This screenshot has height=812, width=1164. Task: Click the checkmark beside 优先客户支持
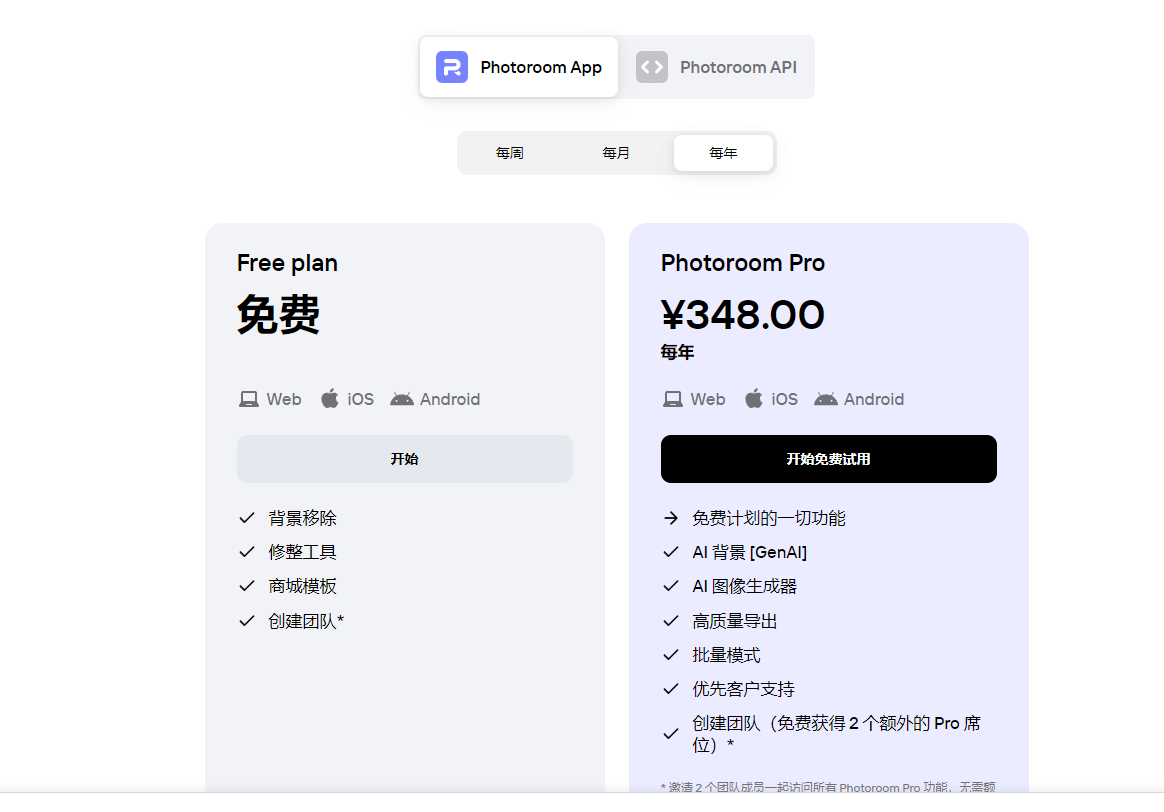[x=671, y=690]
